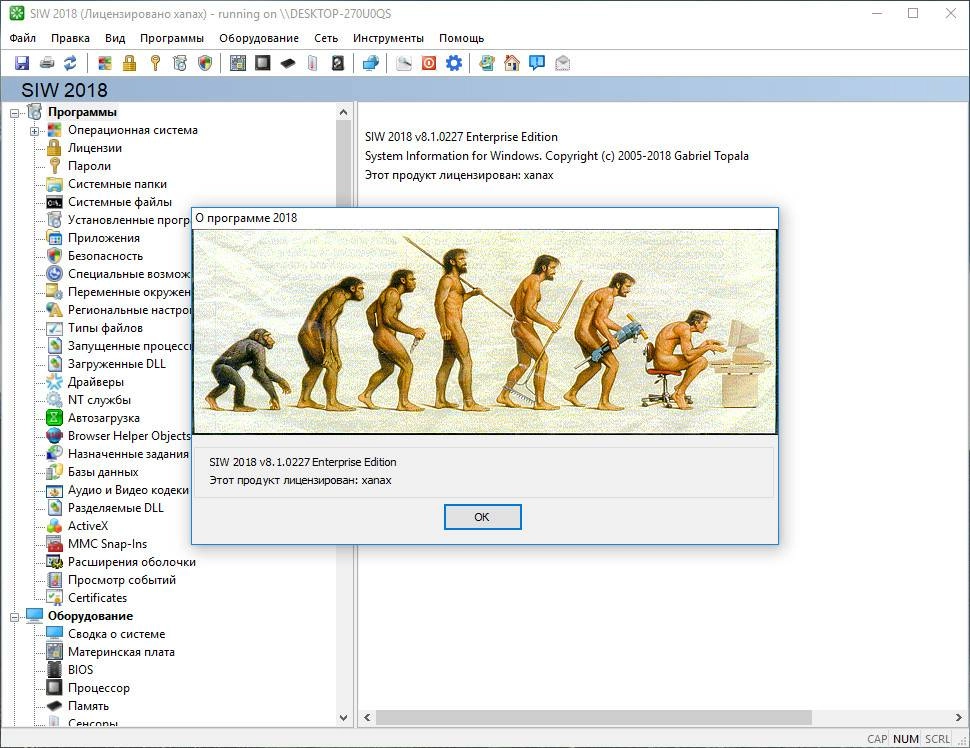Select Системные папки tree item

coord(118,184)
